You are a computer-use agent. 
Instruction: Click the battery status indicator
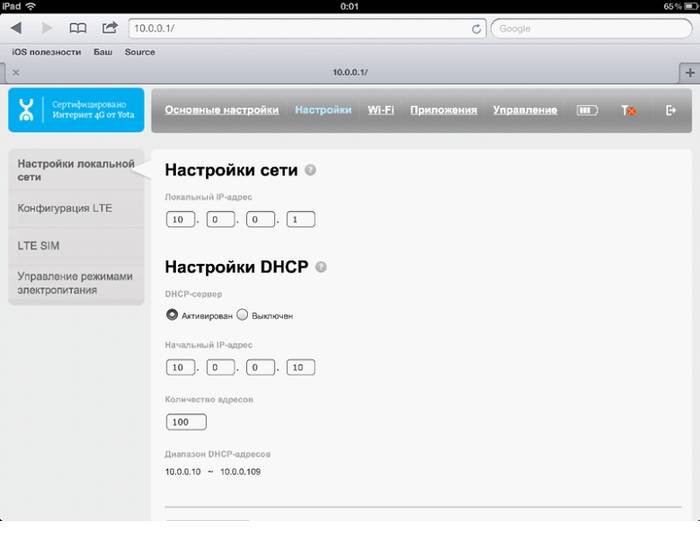[x=589, y=110]
